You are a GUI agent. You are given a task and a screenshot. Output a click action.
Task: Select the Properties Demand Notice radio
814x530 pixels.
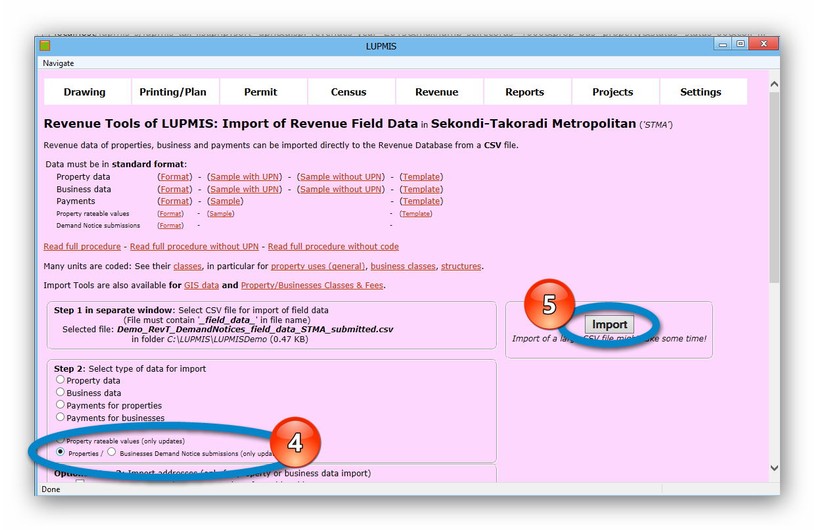pos(60,452)
